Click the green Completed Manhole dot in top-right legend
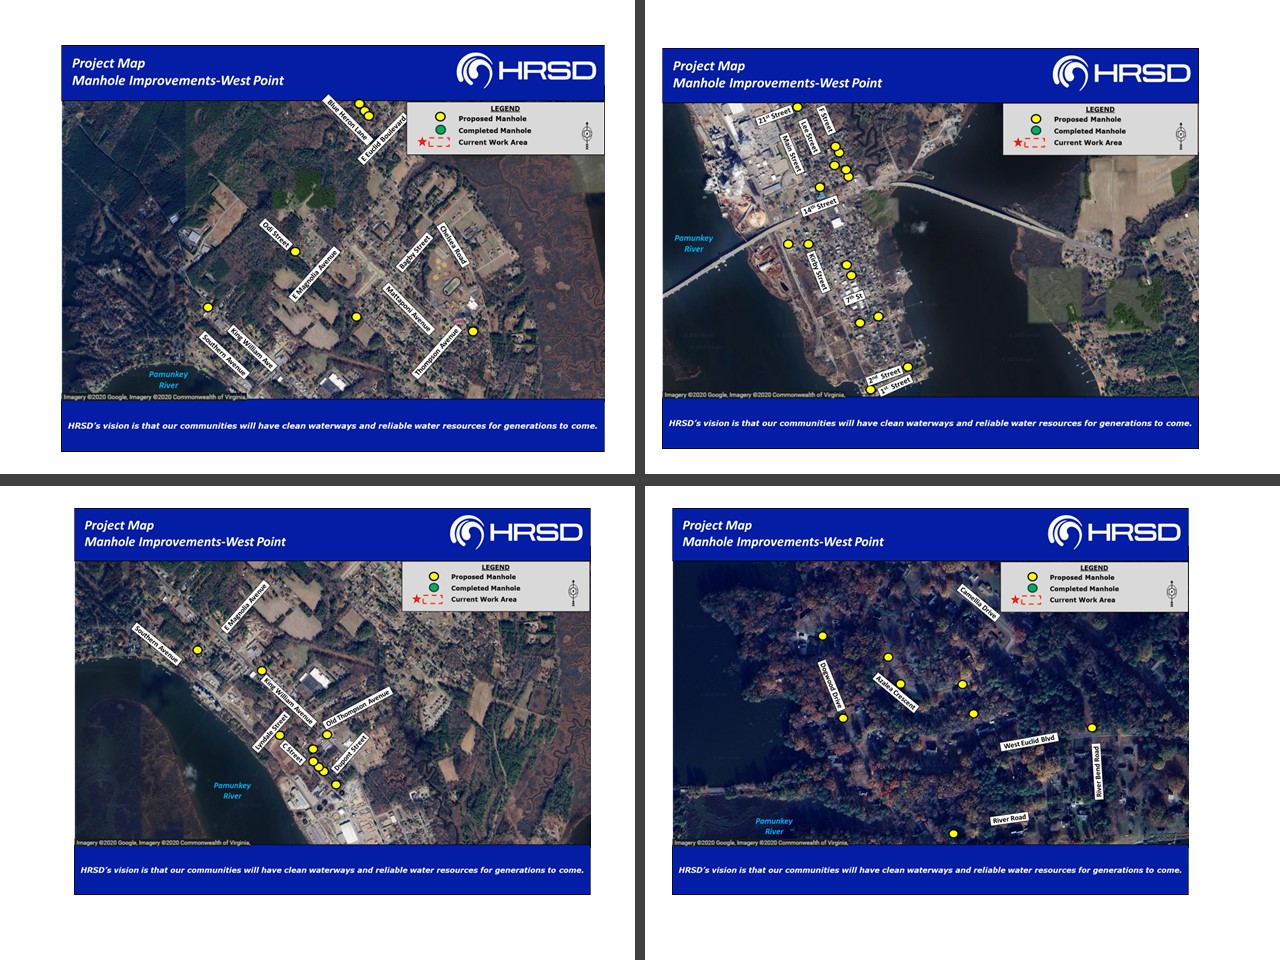1280x960 pixels. pos(1035,131)
